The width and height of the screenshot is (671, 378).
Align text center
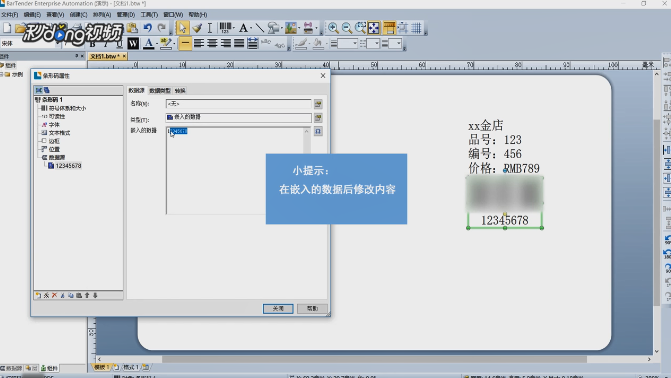tap(212, 43)
